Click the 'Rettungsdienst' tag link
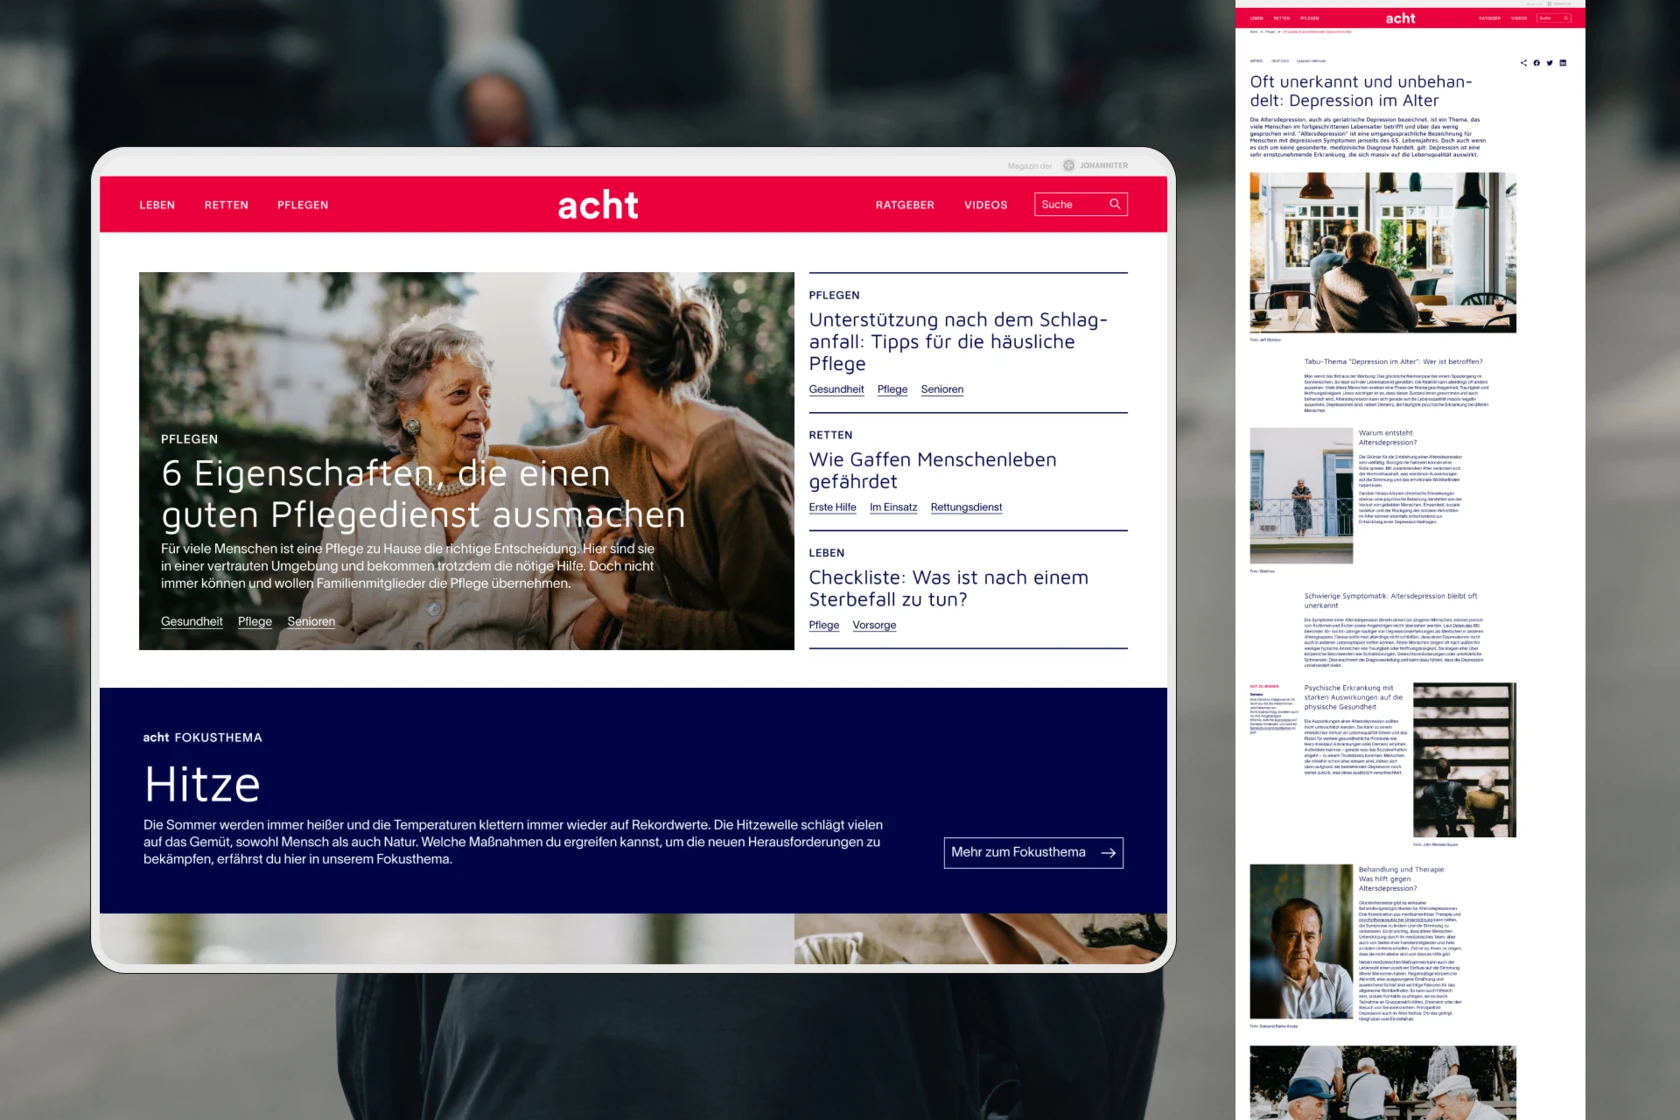 [965, 507]
